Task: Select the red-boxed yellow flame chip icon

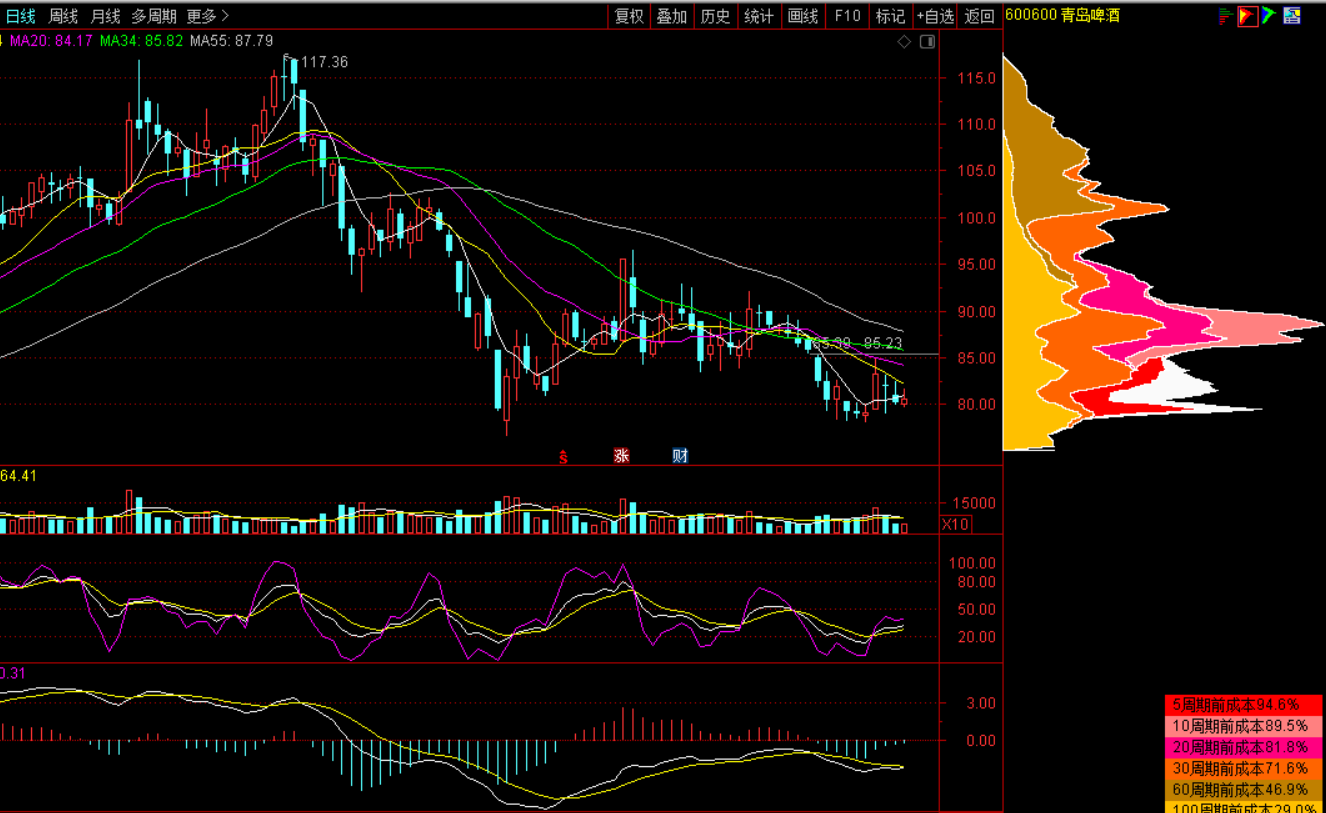Action: point(1247,16)
